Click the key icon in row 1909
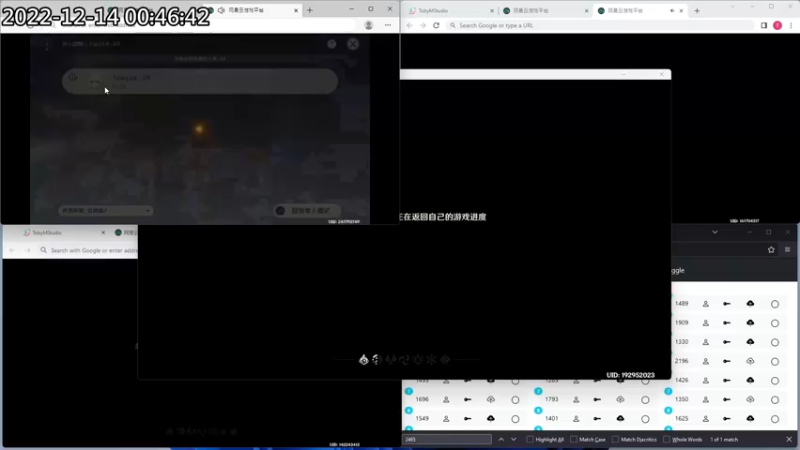 (727, 323)
